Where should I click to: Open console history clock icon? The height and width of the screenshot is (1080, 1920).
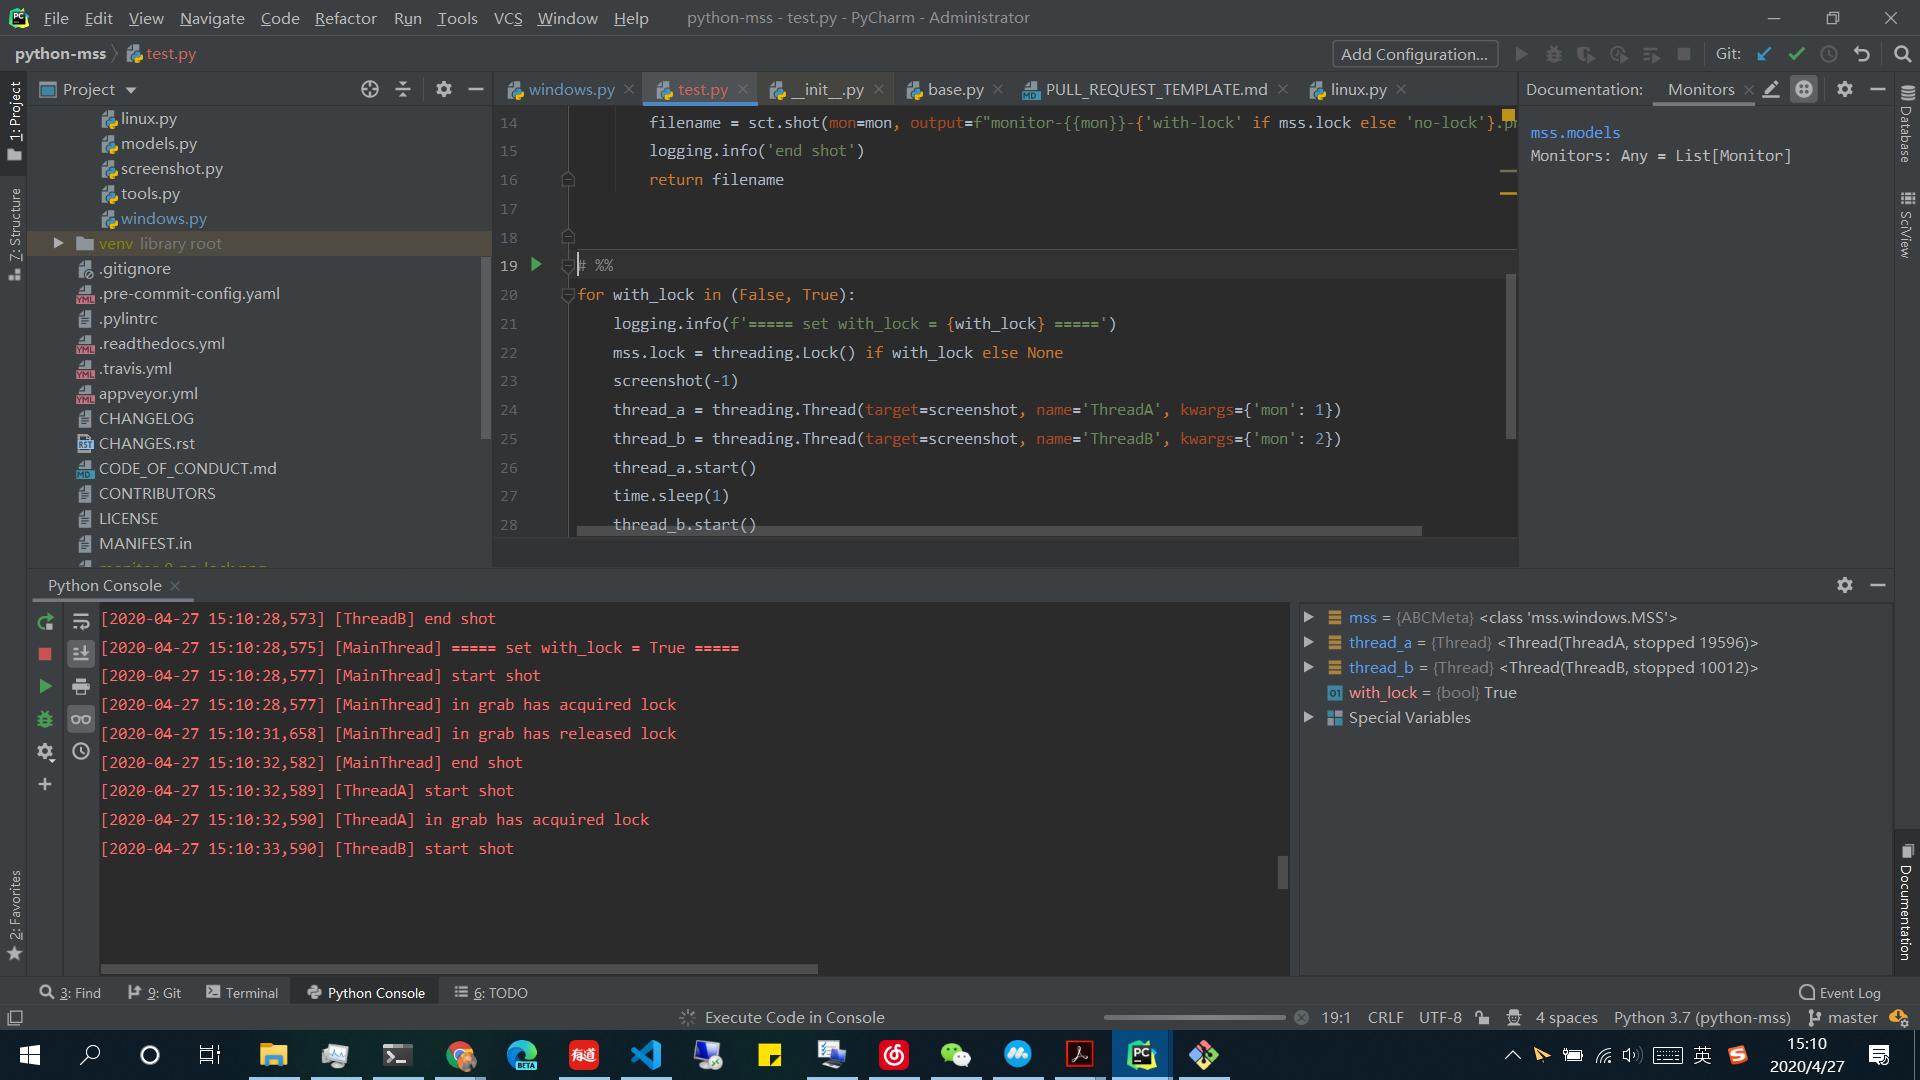pos(81,751)
